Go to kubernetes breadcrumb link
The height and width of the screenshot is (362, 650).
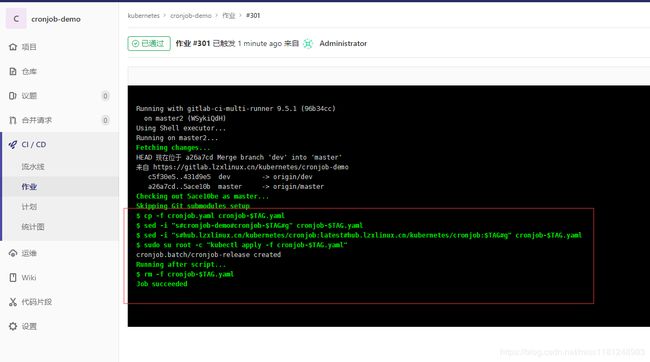(x=143, y=15)
